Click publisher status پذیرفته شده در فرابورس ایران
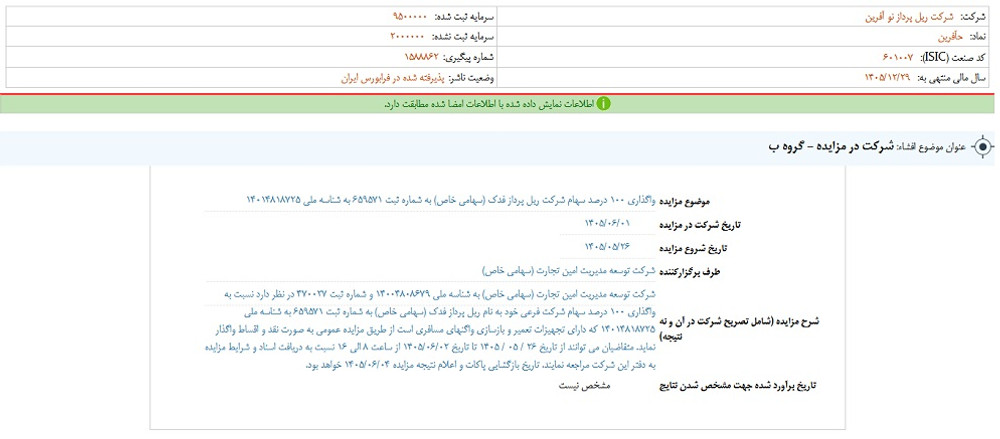This screenshot has height=439, width=1000. pyautogui.click(x=393, y=78)
